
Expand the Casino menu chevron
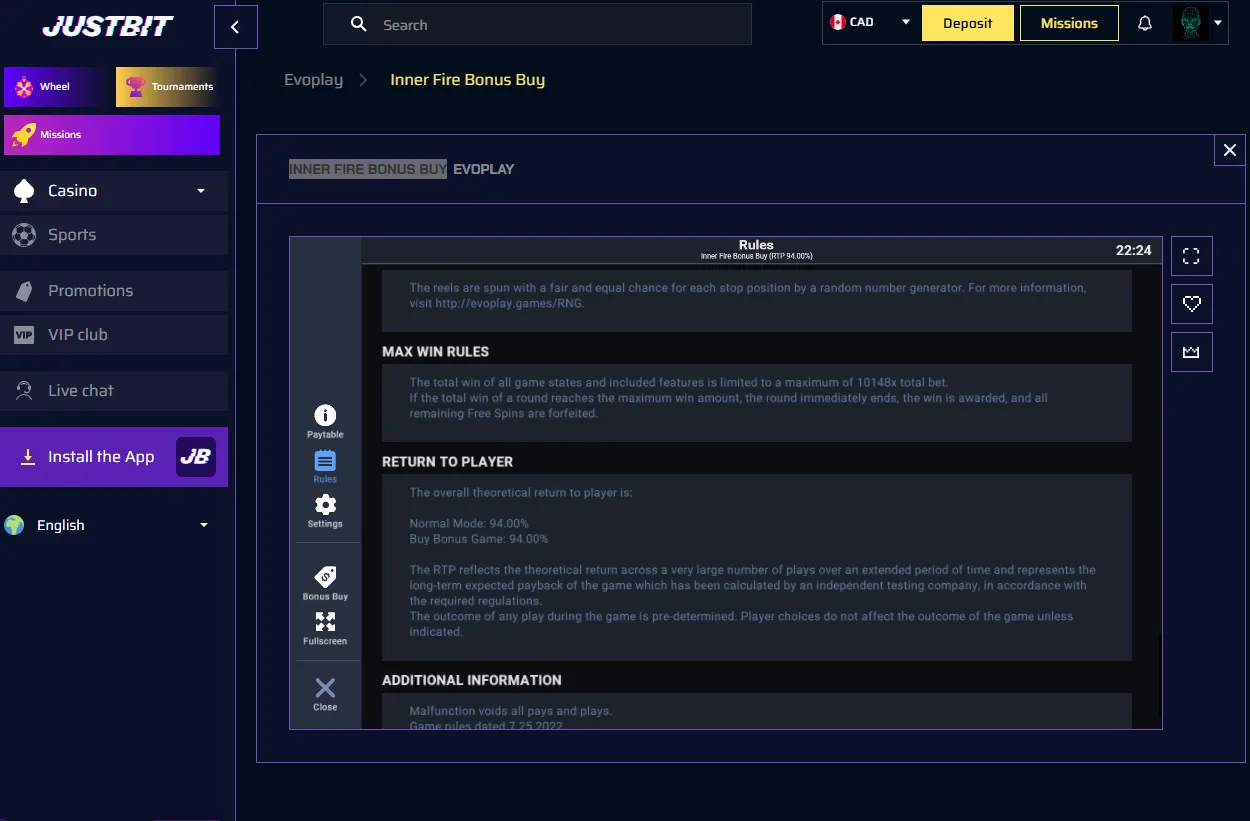pos(201,191)
